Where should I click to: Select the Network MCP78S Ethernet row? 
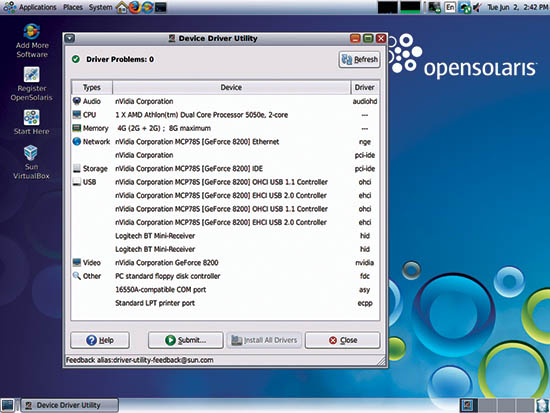[225, 142]
